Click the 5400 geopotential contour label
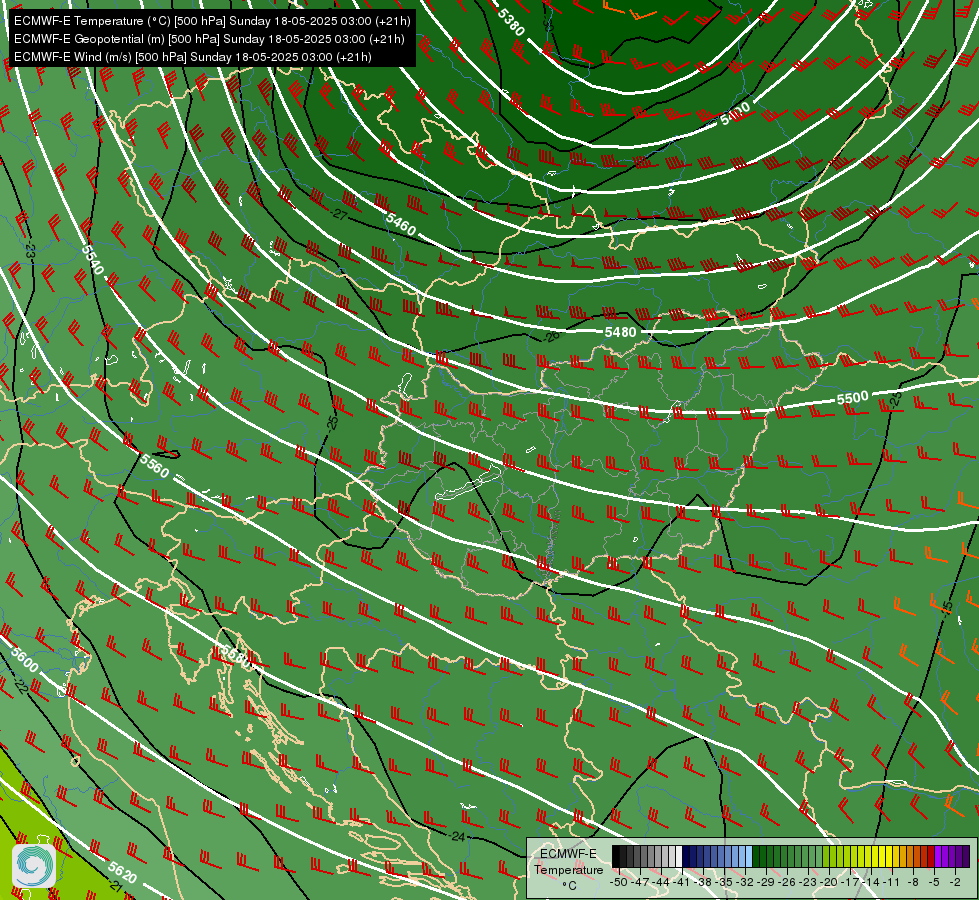The image size is (979, 900). click(x=735, y=114)
